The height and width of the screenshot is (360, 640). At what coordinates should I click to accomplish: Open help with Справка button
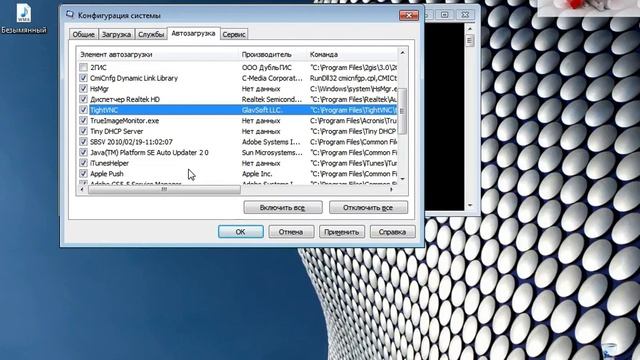(x=392, y=231)
